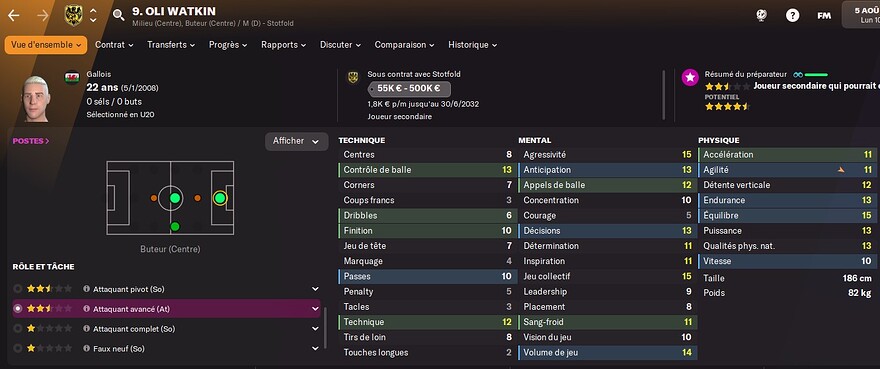This screenshot has width=880, height=369.
Task: Open the search magnifier icon
Action: 118,15
